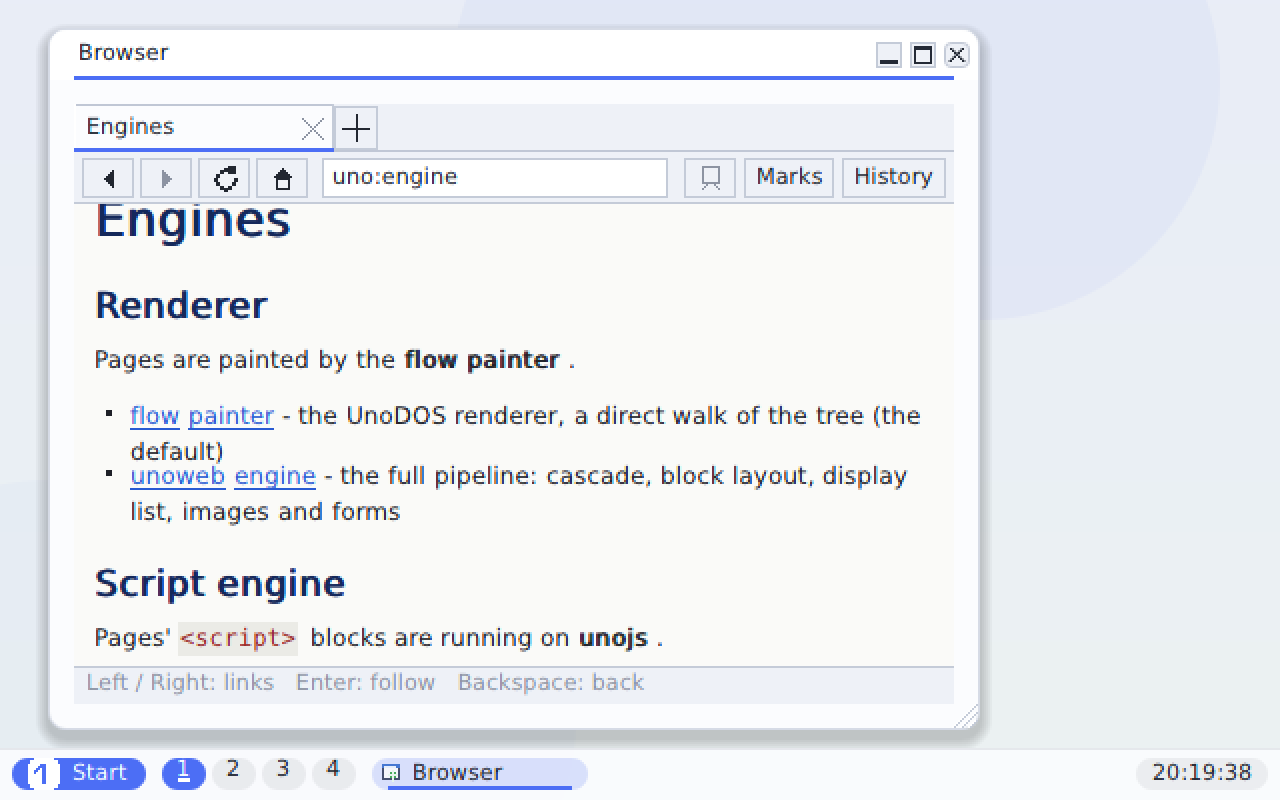Screen dimensions: 1280x800
Task: Click the bold "flow painter" text
Action: tap(482, 360)
